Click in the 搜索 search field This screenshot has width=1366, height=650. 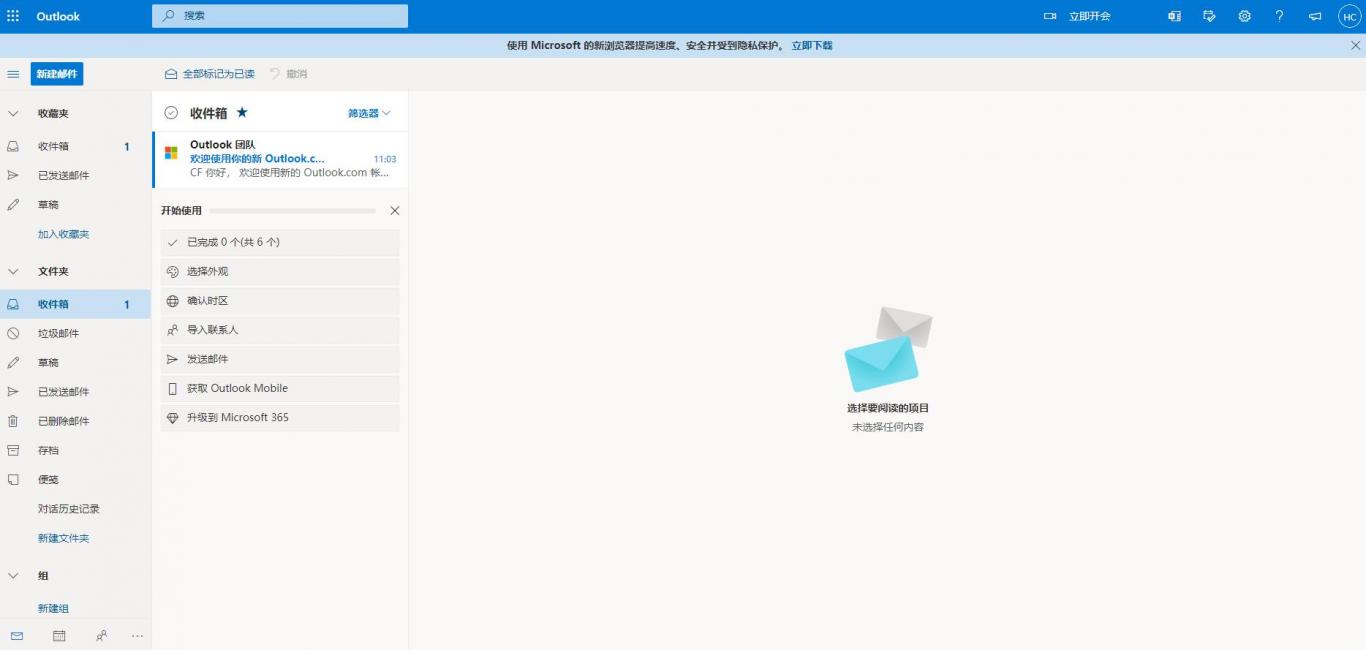(x=280, y=16)
